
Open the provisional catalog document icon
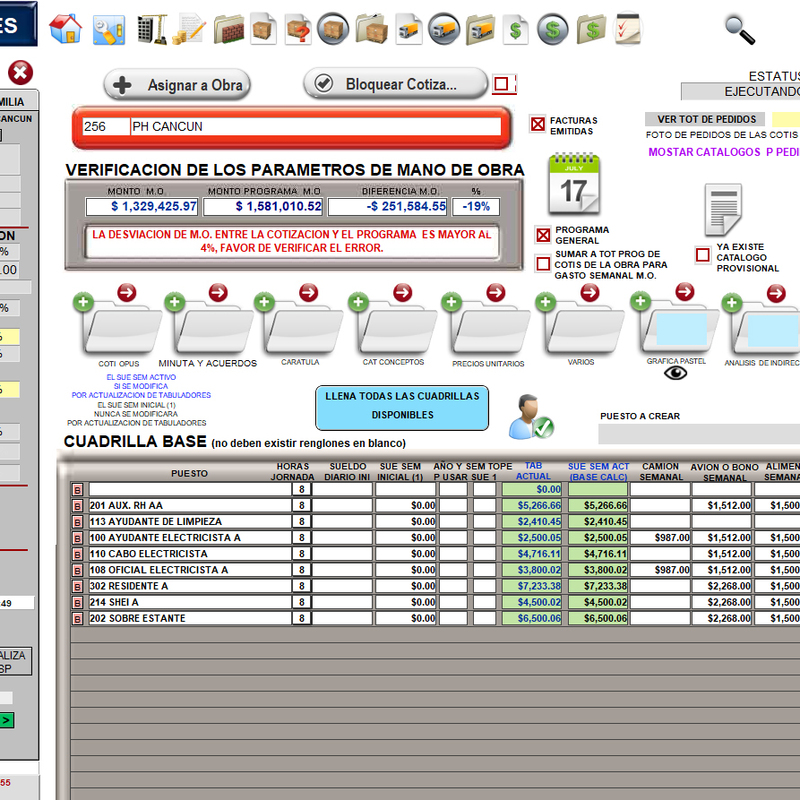[x=723, y=210]
